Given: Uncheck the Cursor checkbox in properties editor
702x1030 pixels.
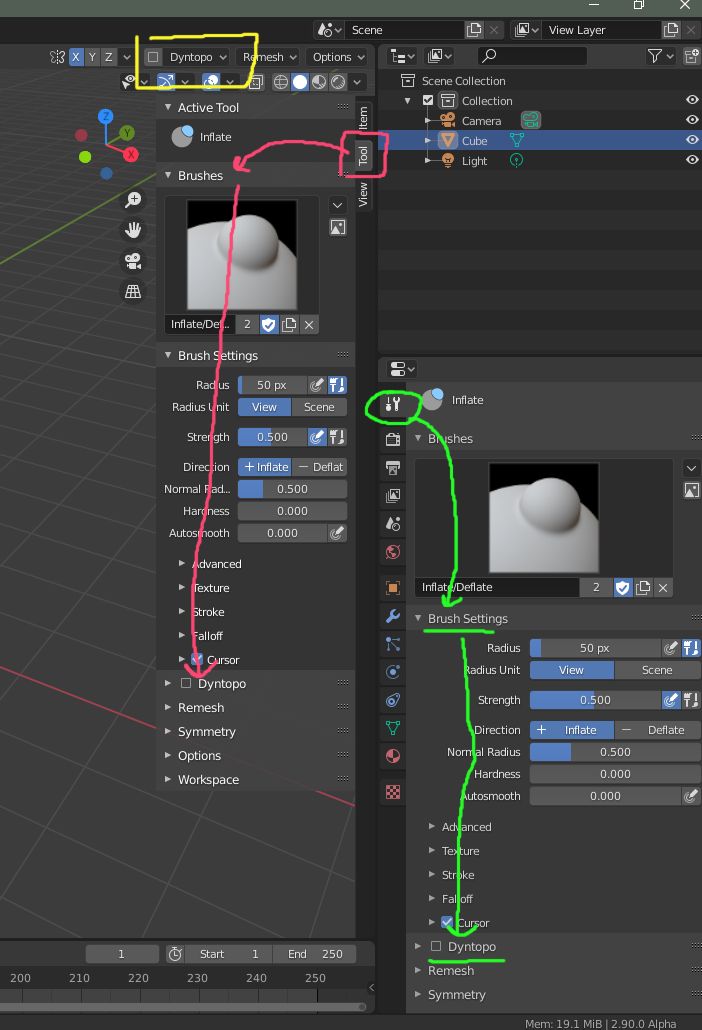Looking at the screenshot, I should coord(447,922).
